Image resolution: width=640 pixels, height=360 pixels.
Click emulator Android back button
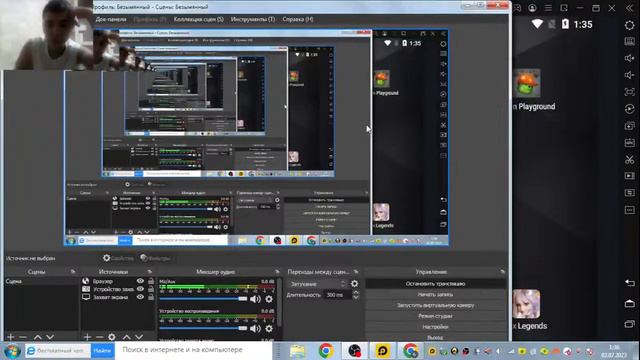[629, 282]
